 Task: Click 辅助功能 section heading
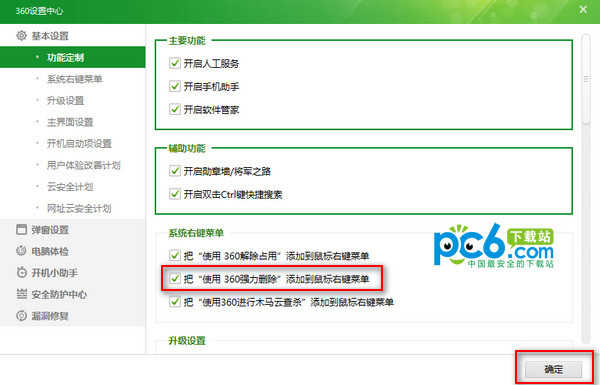[x=187, y=148]
